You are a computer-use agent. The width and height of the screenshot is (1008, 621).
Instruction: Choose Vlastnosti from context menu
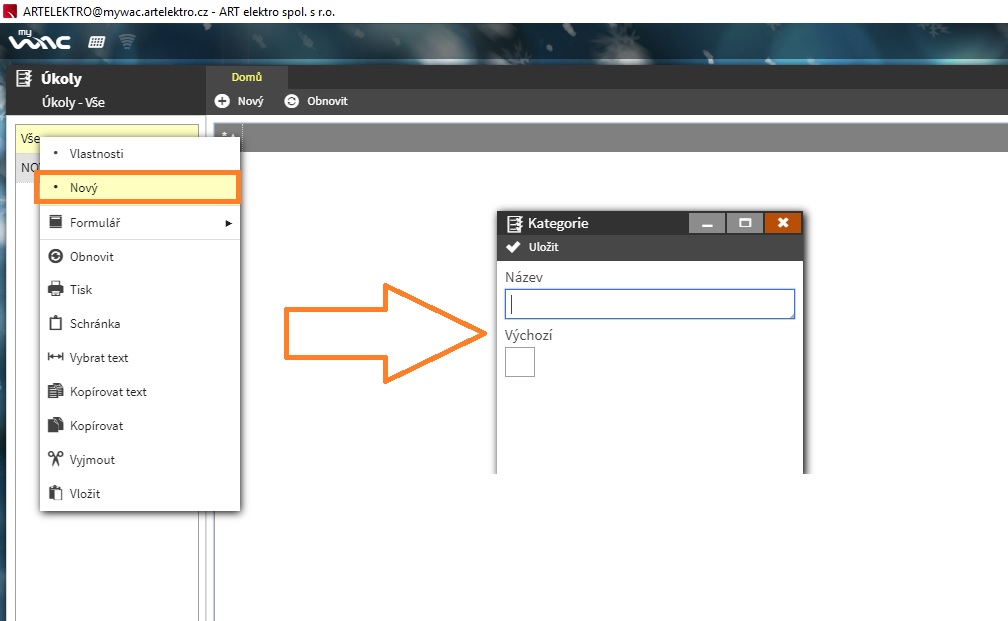coord(96,153)
